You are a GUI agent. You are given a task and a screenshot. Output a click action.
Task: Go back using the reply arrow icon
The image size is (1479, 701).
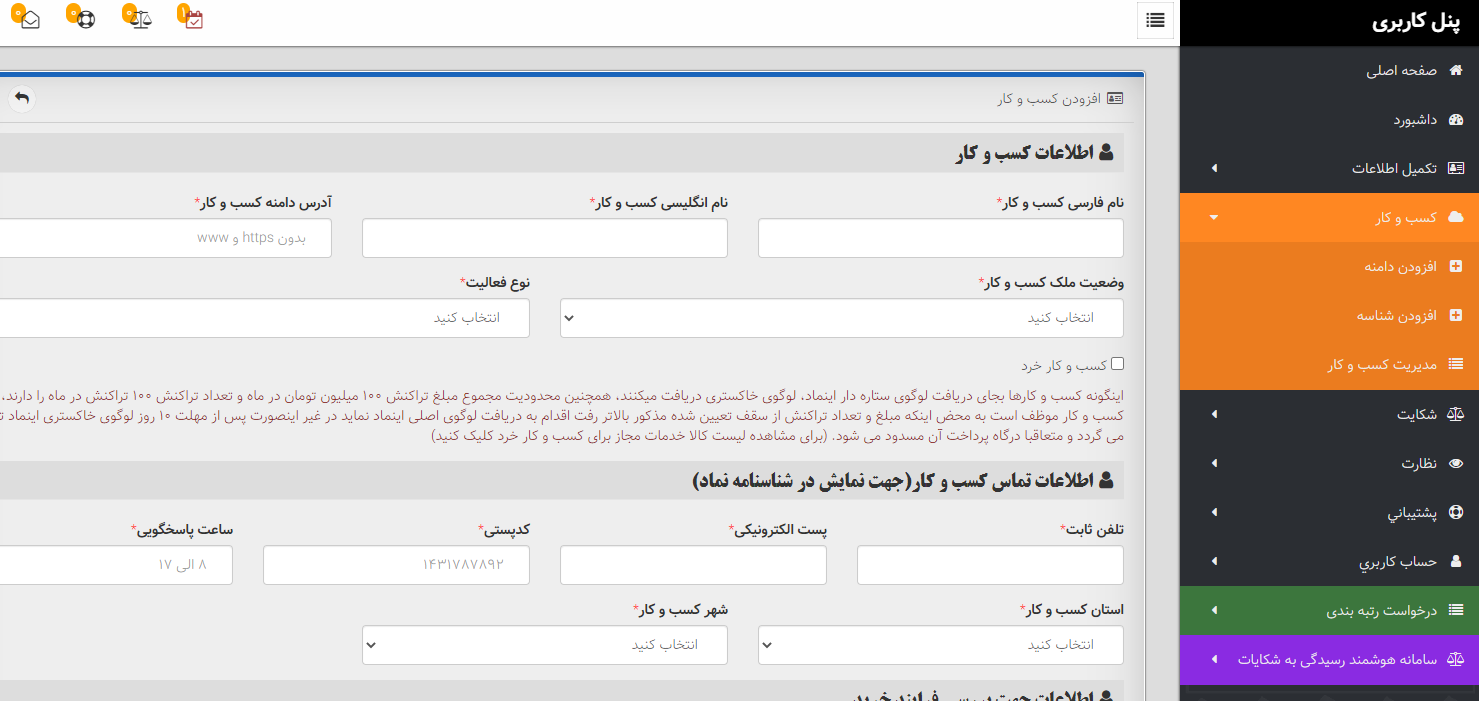point(21,98)
